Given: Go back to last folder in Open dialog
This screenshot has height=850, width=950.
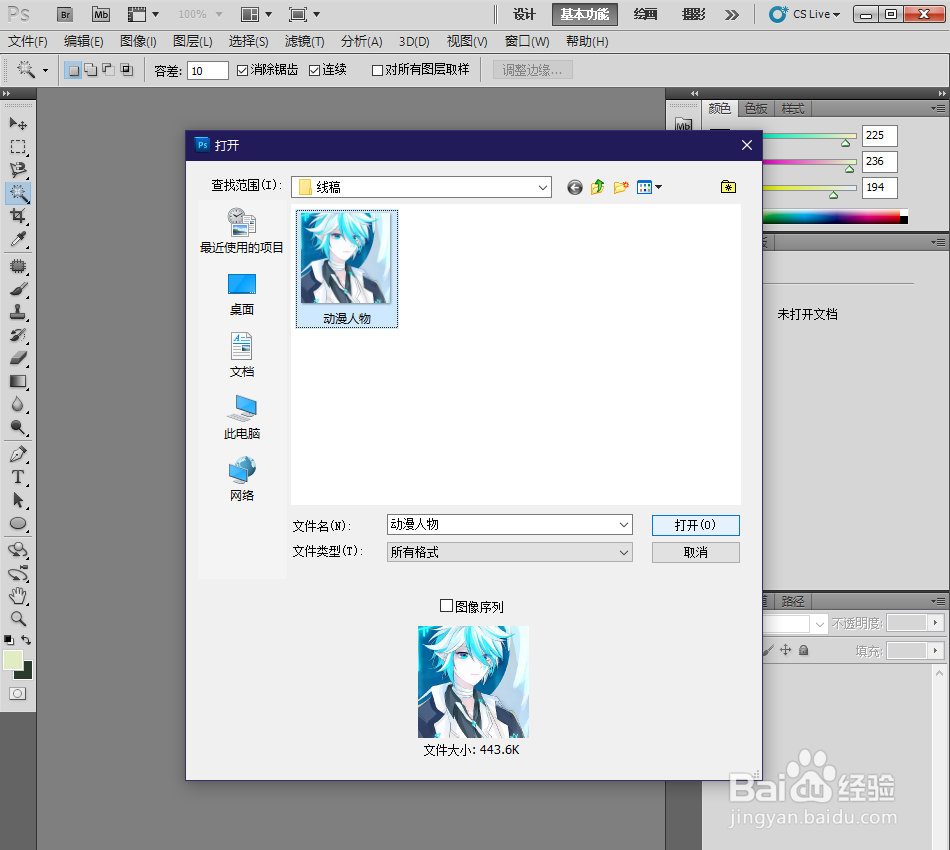Looking at the screenshot, I should [x=574, y=187].
